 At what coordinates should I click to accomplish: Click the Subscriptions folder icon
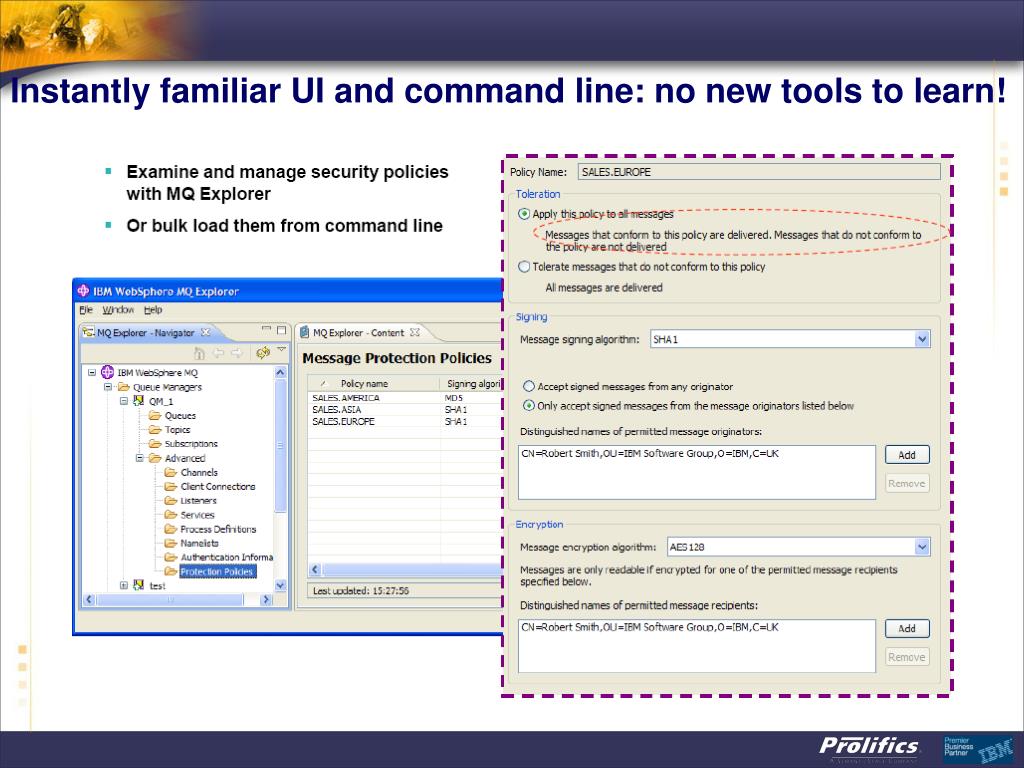(x=155, y=443)
